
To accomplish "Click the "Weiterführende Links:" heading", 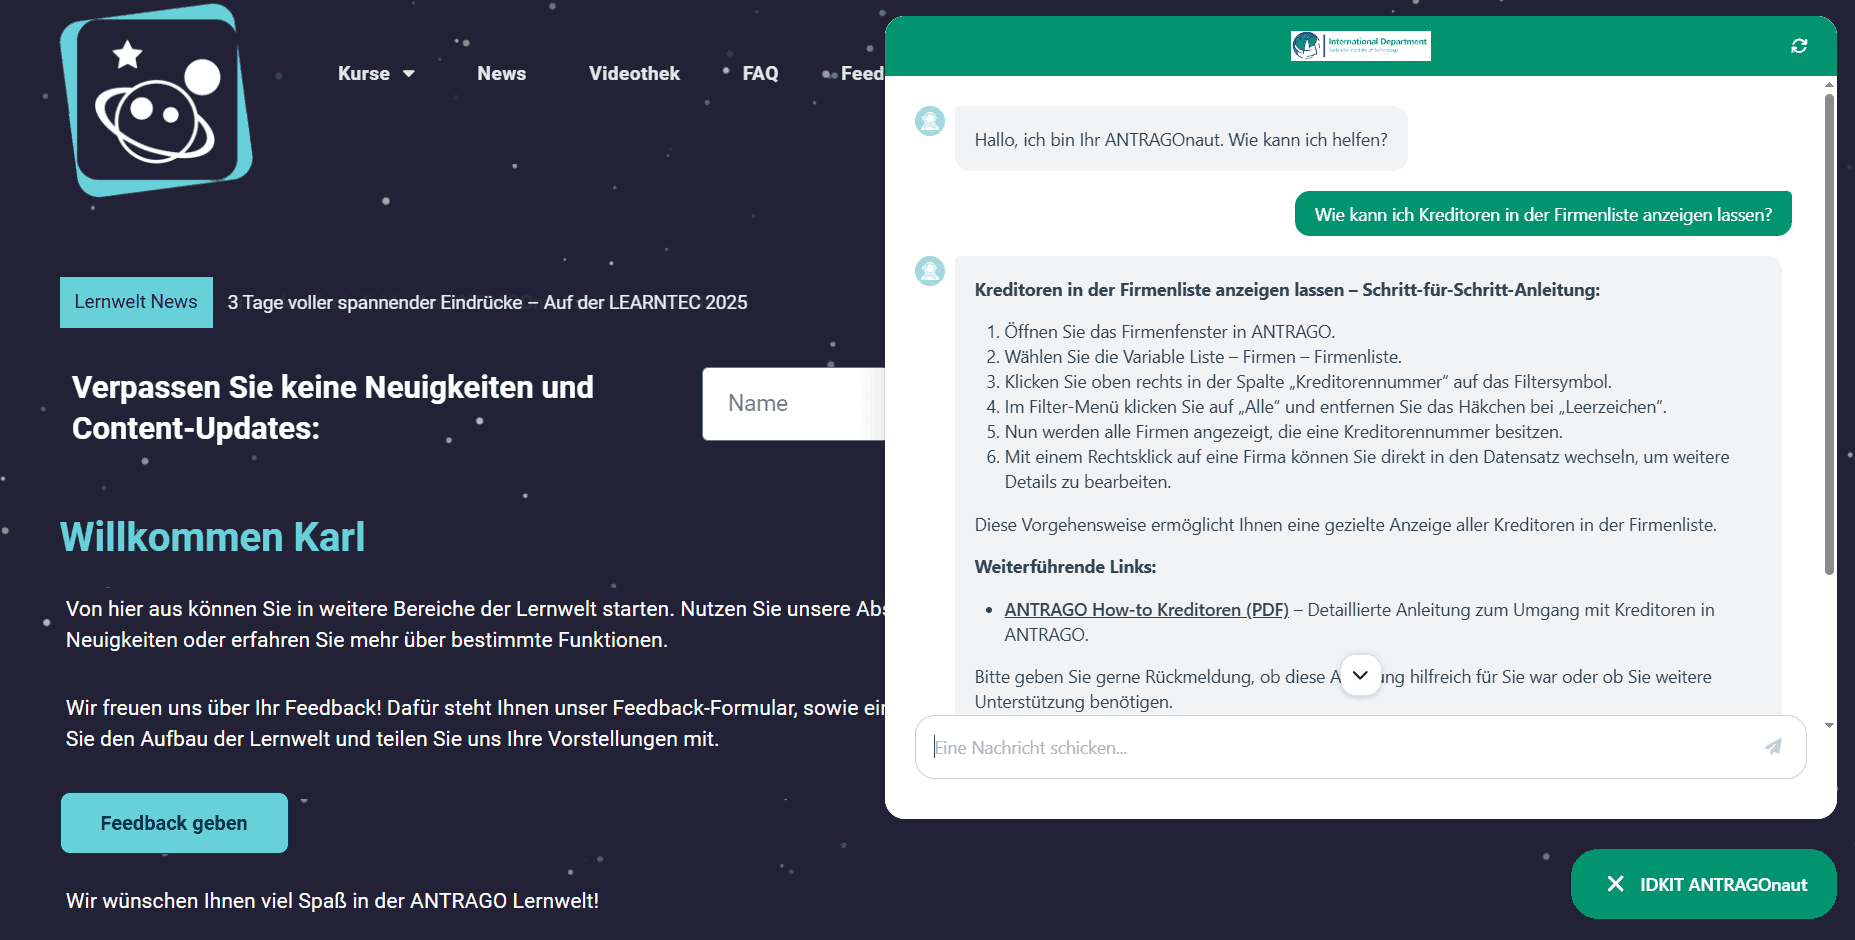I will point(1065,567).
